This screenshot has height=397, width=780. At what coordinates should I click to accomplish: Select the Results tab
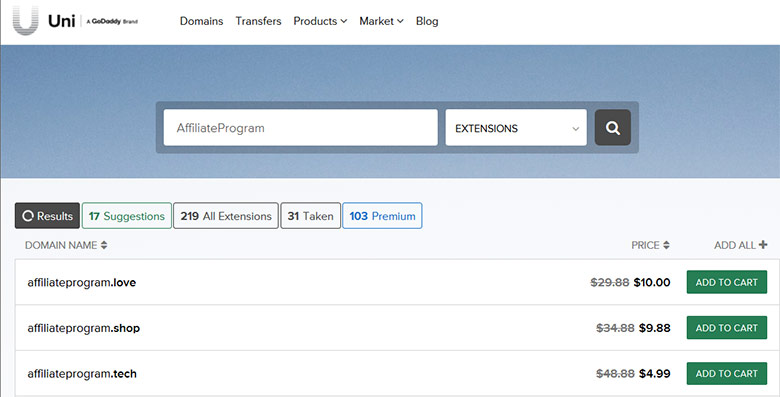click(x=47, y=215)
